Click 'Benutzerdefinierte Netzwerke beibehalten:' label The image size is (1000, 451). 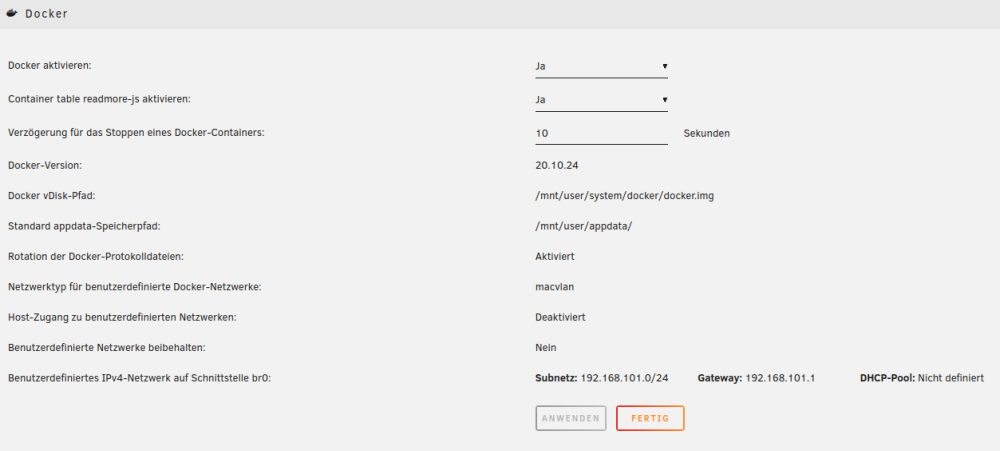click(107, 348)
